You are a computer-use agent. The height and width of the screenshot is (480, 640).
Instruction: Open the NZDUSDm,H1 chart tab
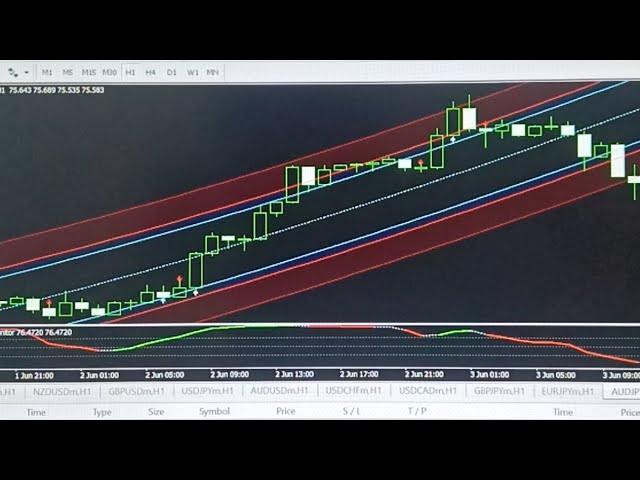(56, 391)
